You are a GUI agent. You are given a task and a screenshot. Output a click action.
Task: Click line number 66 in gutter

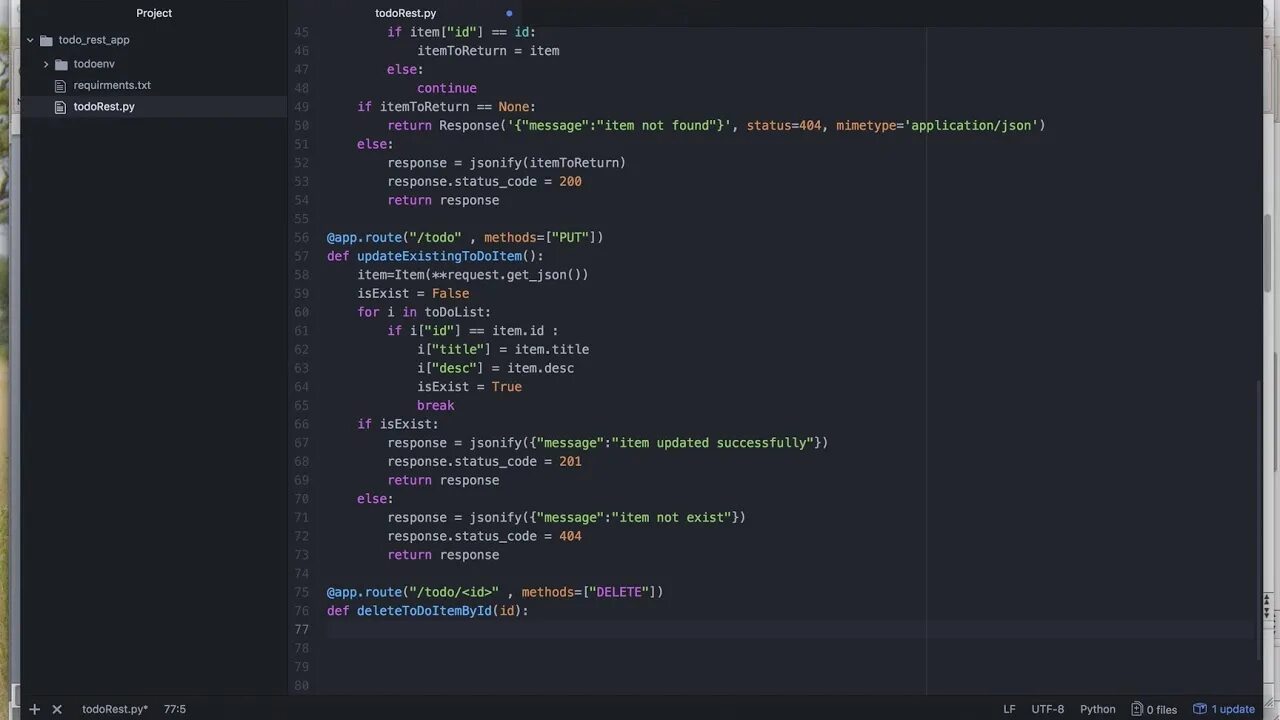pos(301,424)
